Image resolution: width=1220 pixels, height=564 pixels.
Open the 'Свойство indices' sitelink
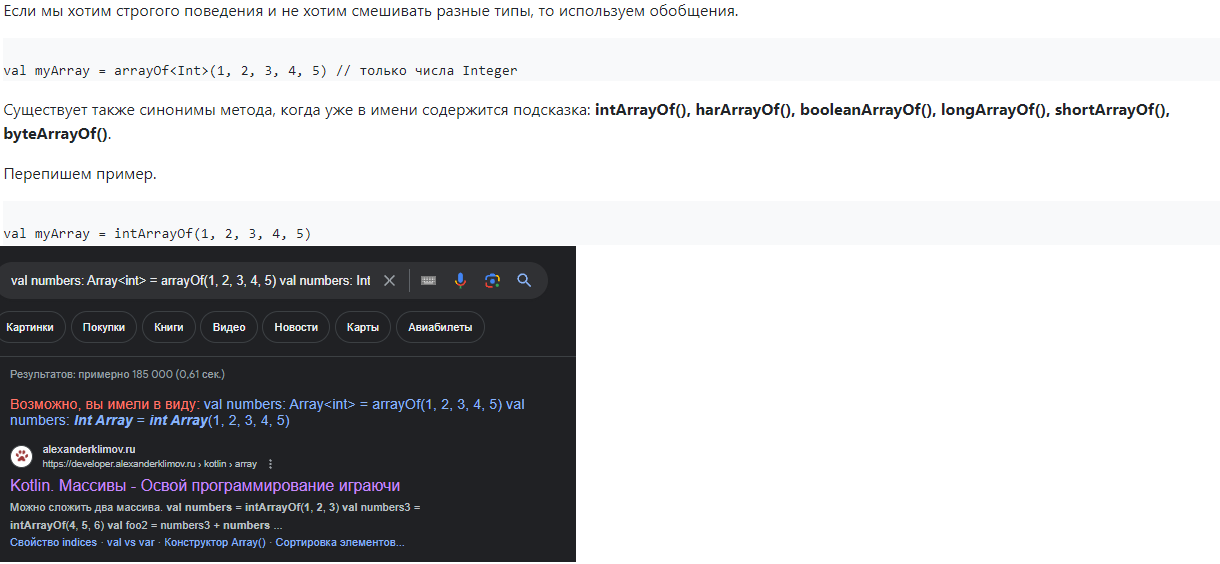[x=53, y=542]
